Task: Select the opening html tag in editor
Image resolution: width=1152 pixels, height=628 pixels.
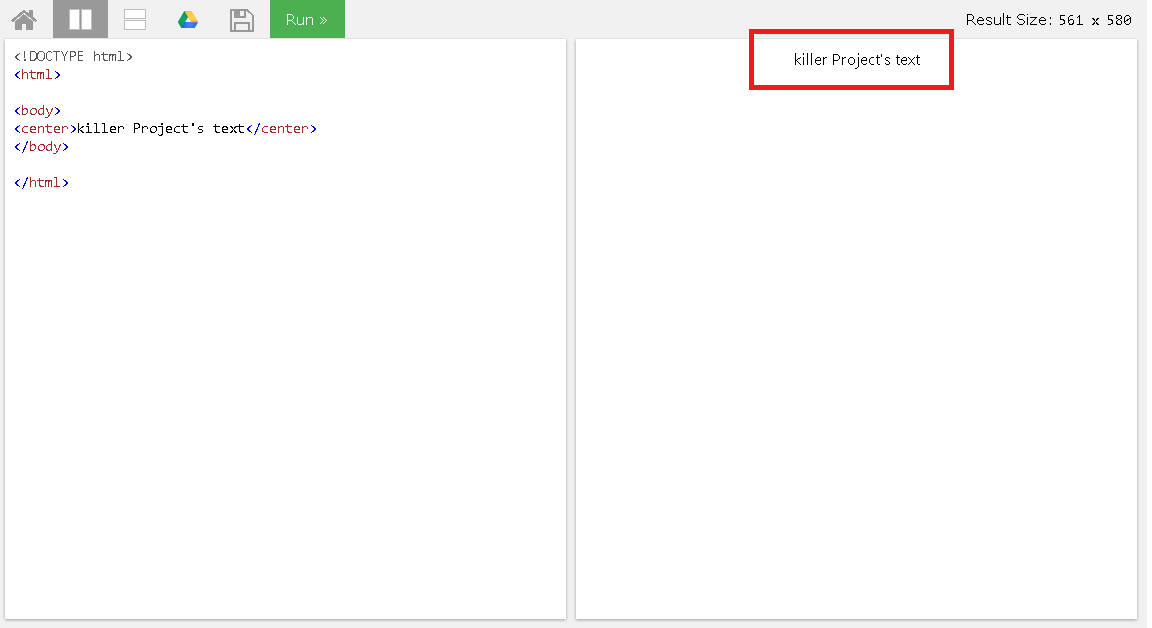Action: tap(37, 75)
